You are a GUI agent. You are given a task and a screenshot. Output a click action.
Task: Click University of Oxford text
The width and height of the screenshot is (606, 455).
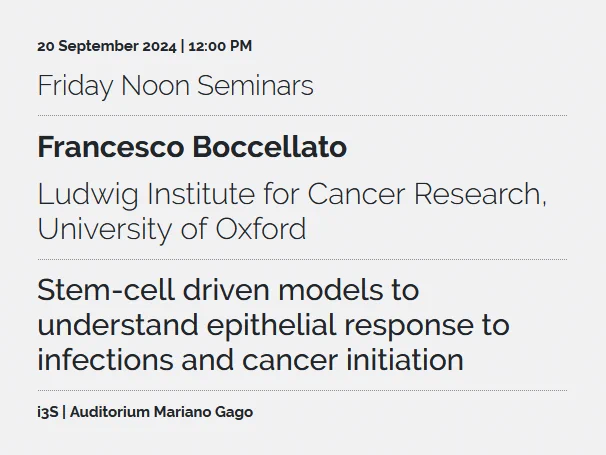pyautogui.click(x=172, y=229)
